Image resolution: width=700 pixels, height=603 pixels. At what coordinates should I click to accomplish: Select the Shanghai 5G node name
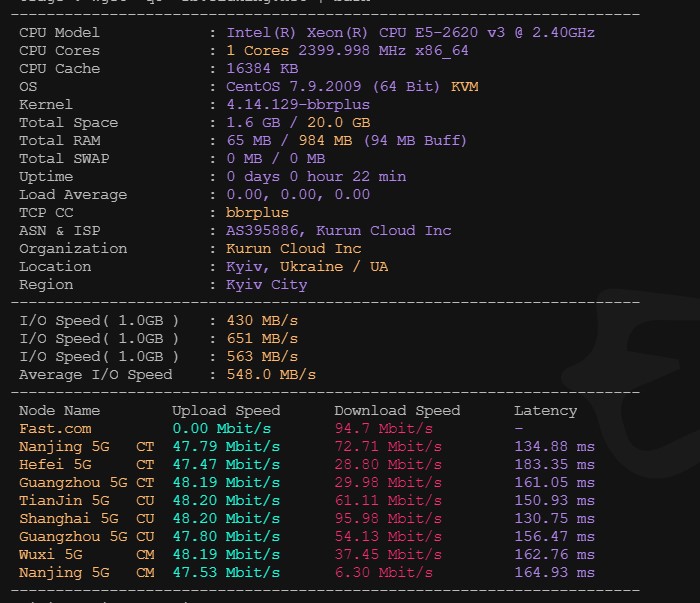tap(68, 519)
